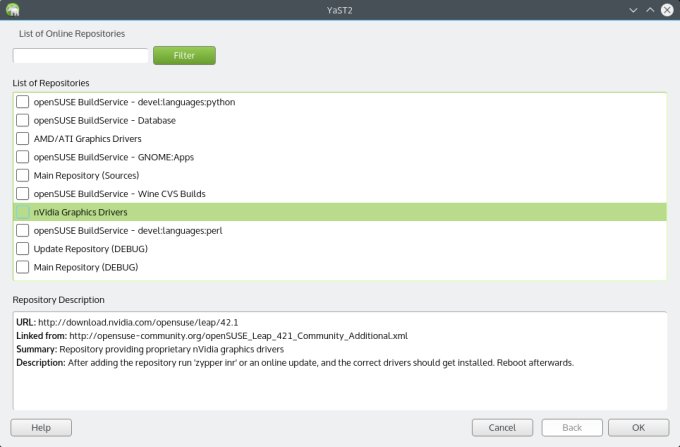This screenshot has height=447, width=680.
Task: Check the Wine CVS Builds repository
Action: 23,194
